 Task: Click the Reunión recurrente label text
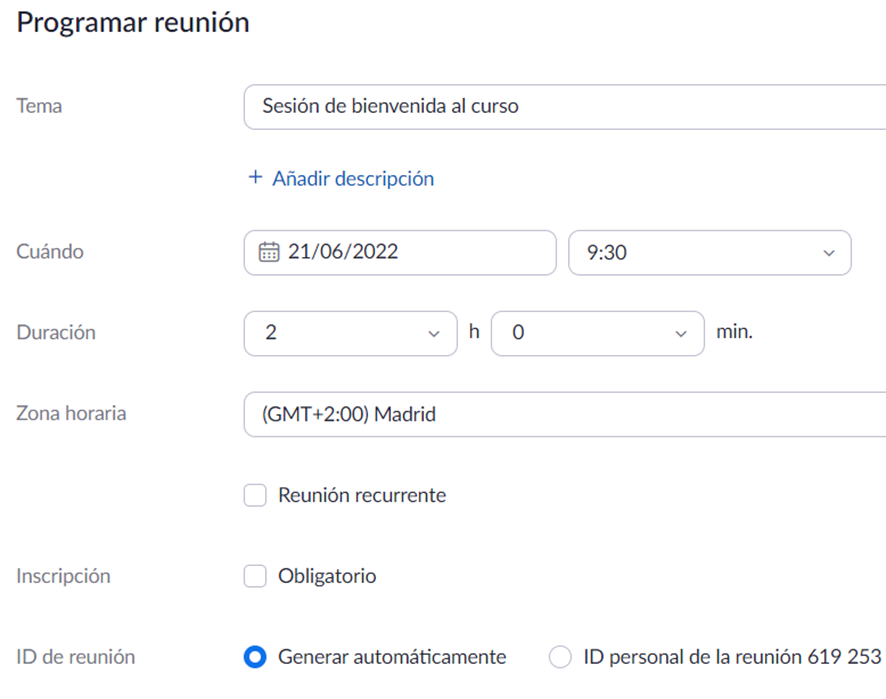(362, 495)
